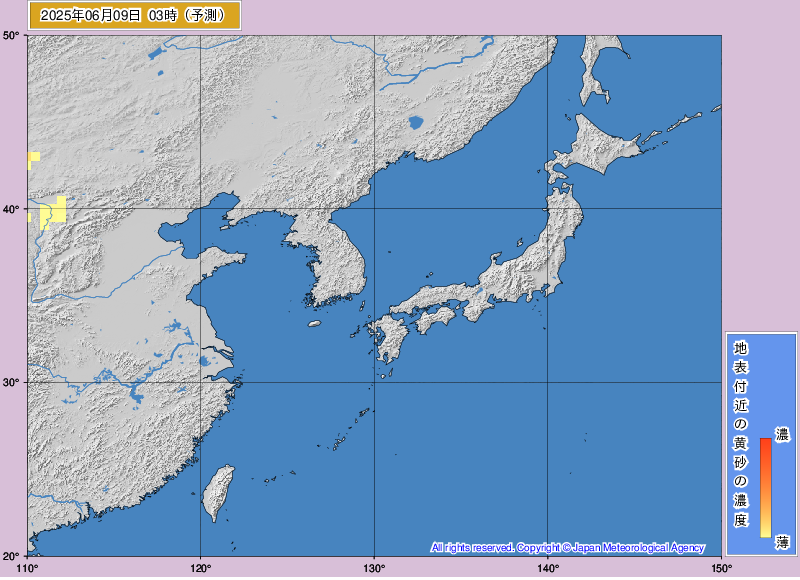800x580 pixels.
Task: Click the yellow dust patch near 40° latitude
Action: [x=53, y=211]
